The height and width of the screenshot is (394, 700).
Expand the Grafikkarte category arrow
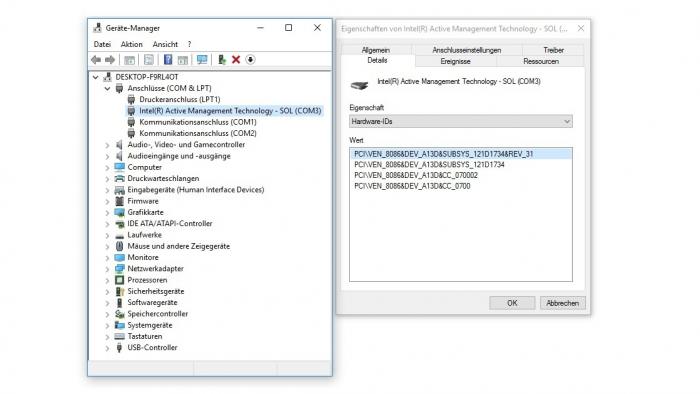point(107,213)
